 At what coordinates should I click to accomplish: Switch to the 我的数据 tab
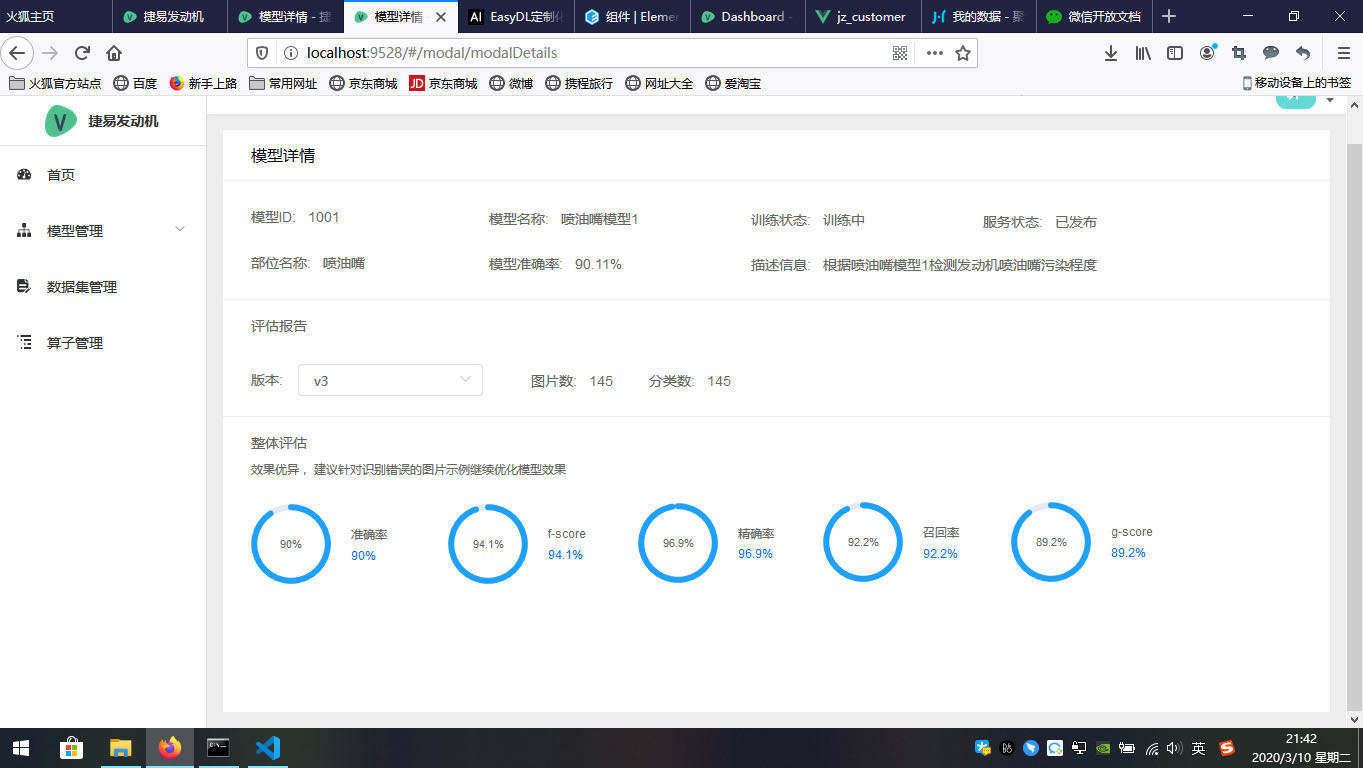tap(979, 16)
